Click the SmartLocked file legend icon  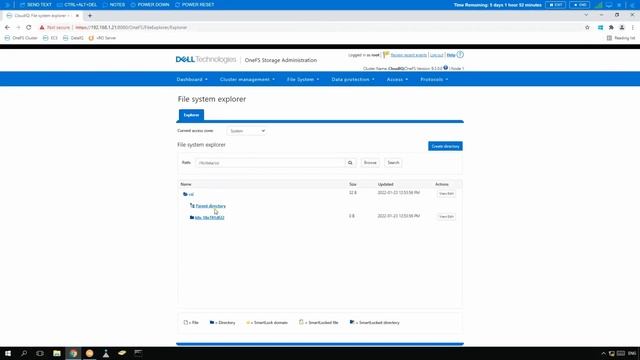coord(301,322)
